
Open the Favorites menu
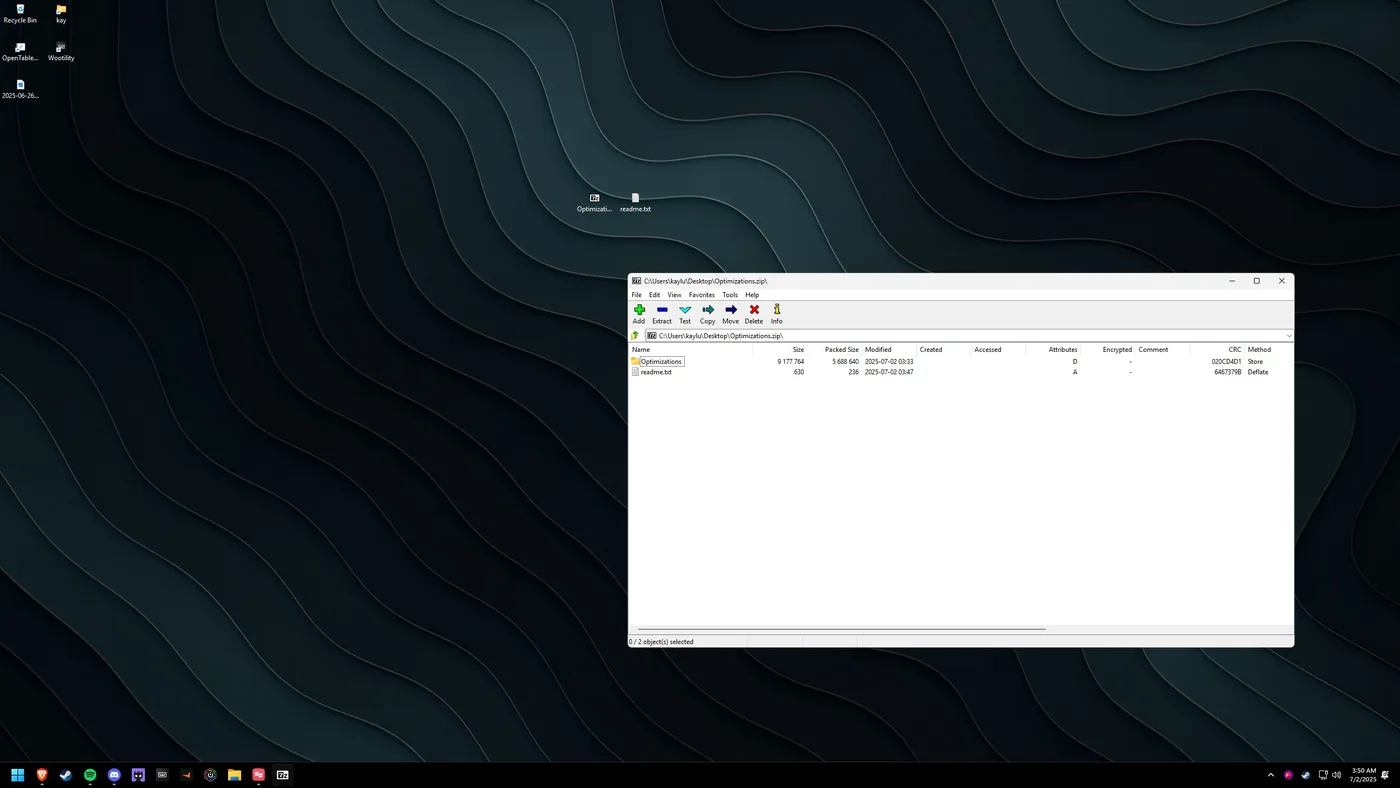702,295
